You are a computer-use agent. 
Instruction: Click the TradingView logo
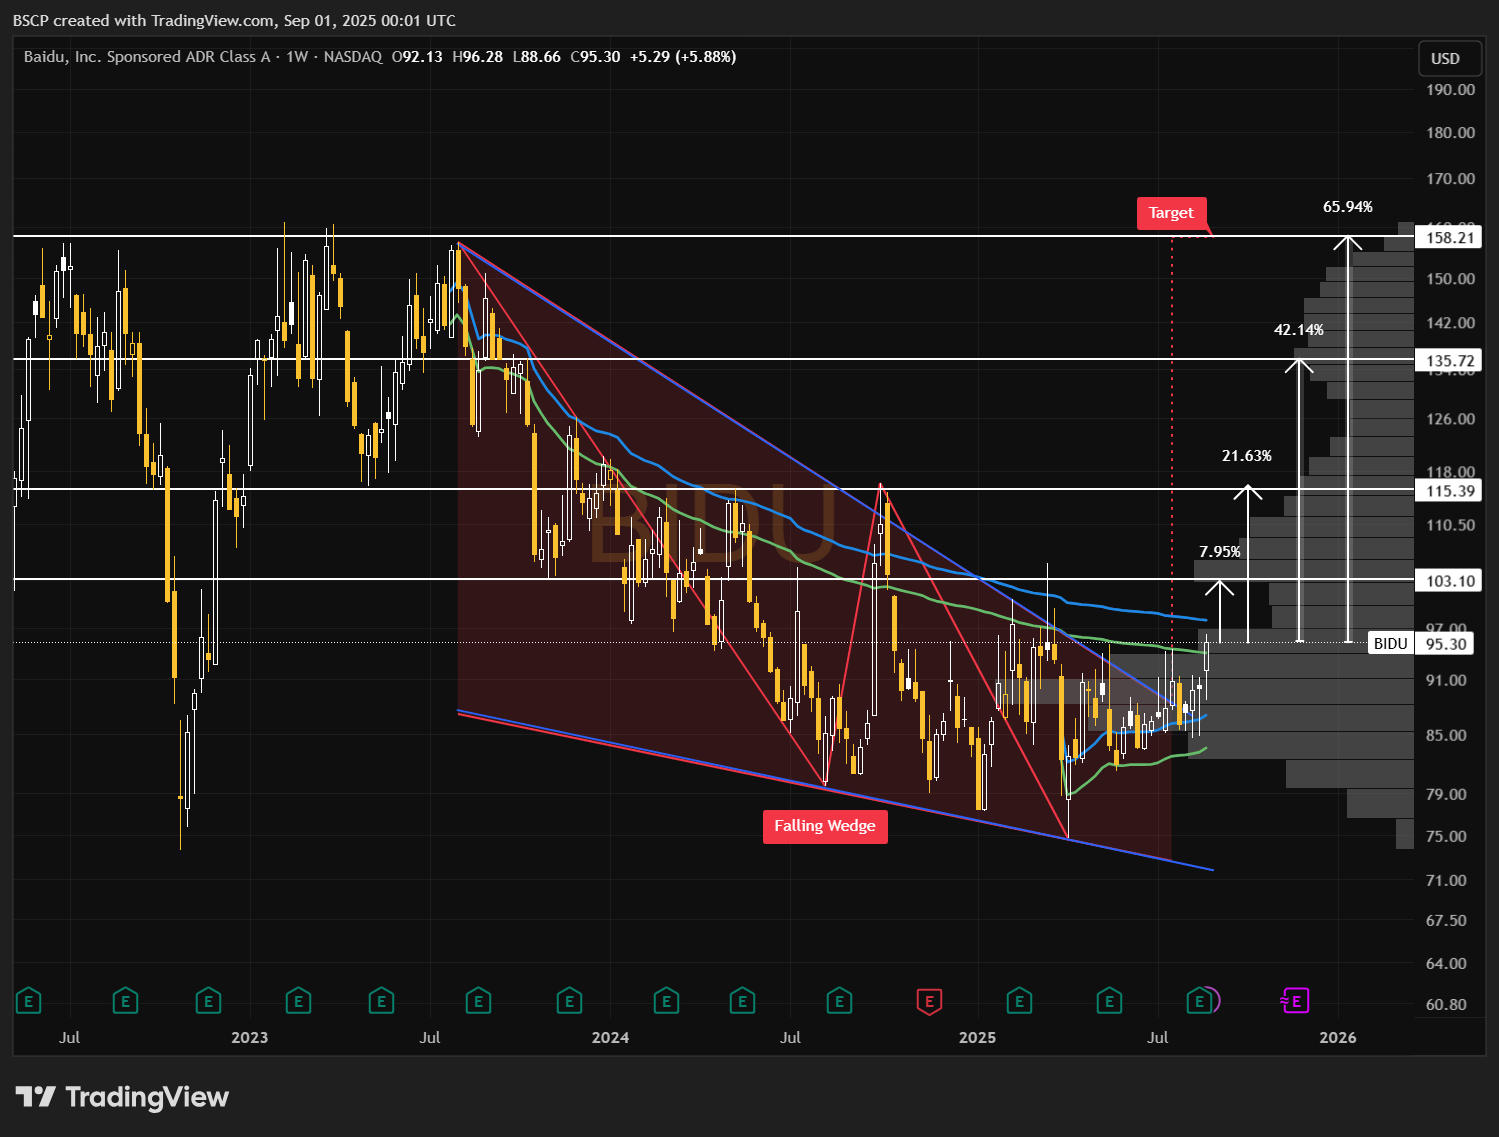coord(122,1097)
